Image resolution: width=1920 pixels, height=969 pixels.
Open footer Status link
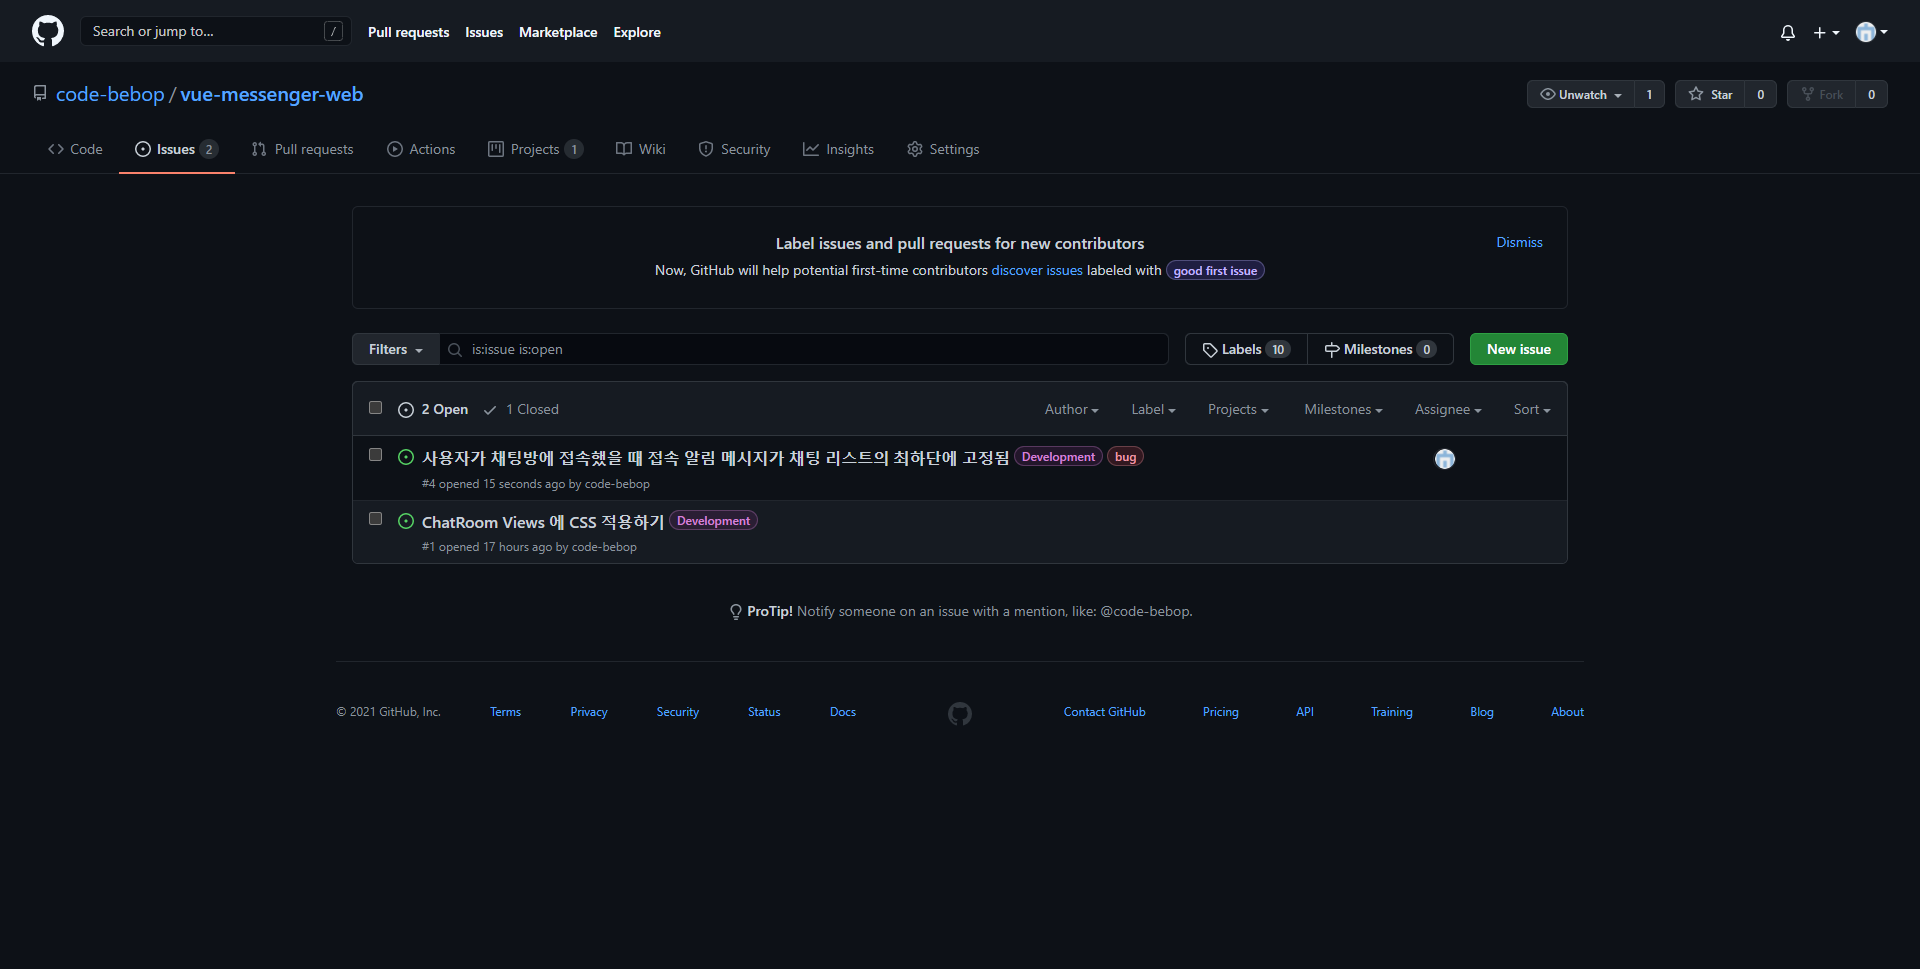[764, 712]
